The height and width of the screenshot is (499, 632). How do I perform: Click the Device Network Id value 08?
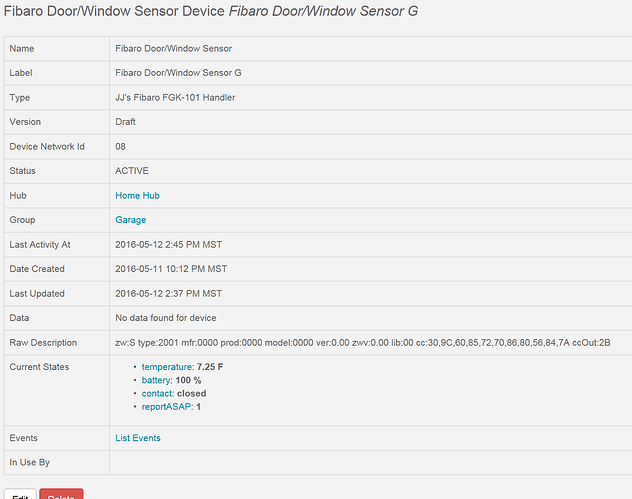click(x=120, y=146)
